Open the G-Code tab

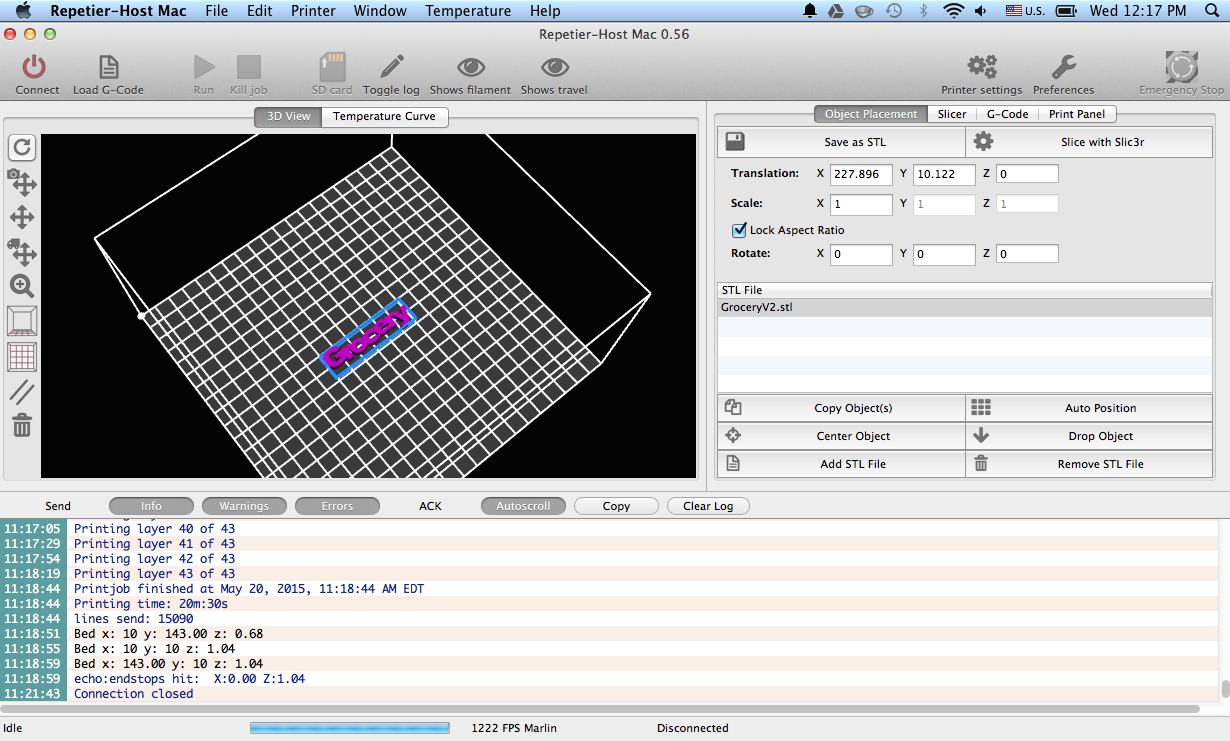(1006, 114)
